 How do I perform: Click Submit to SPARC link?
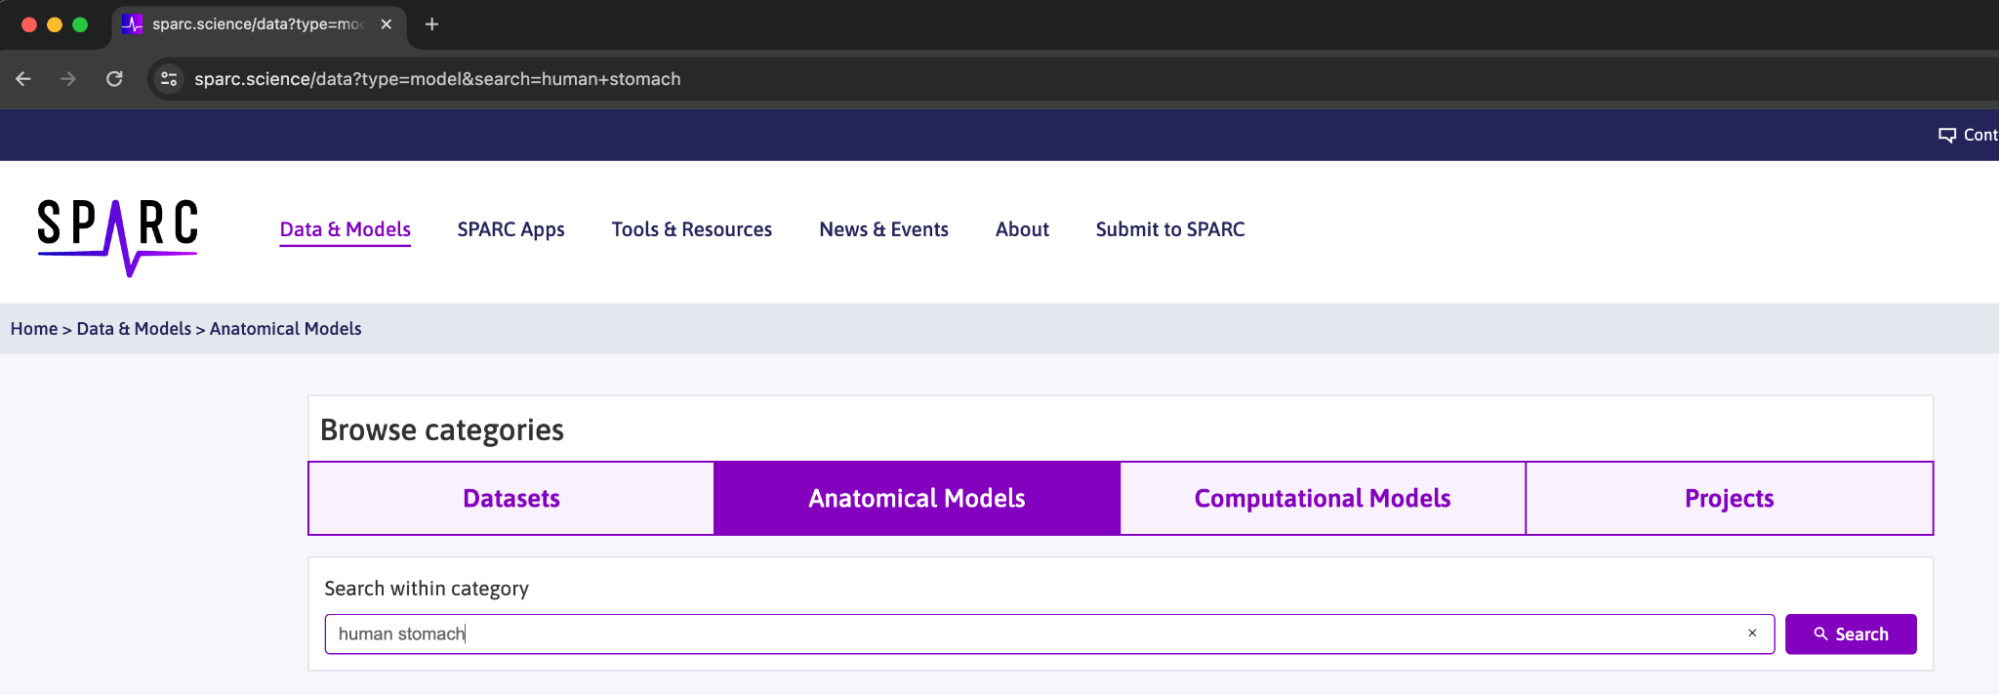[x=1170, y=229]
